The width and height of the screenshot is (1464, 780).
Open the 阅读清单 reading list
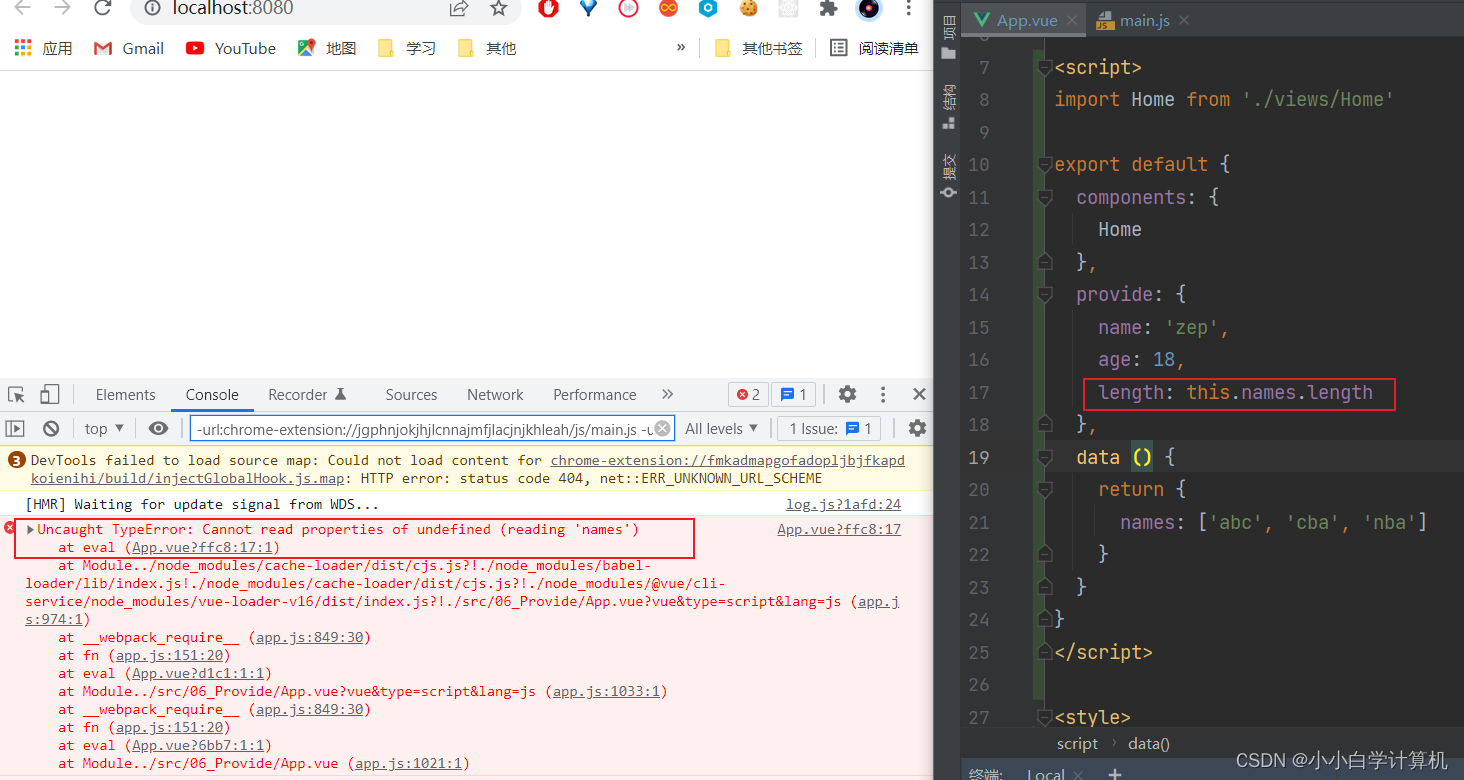(x=875, y=48)
